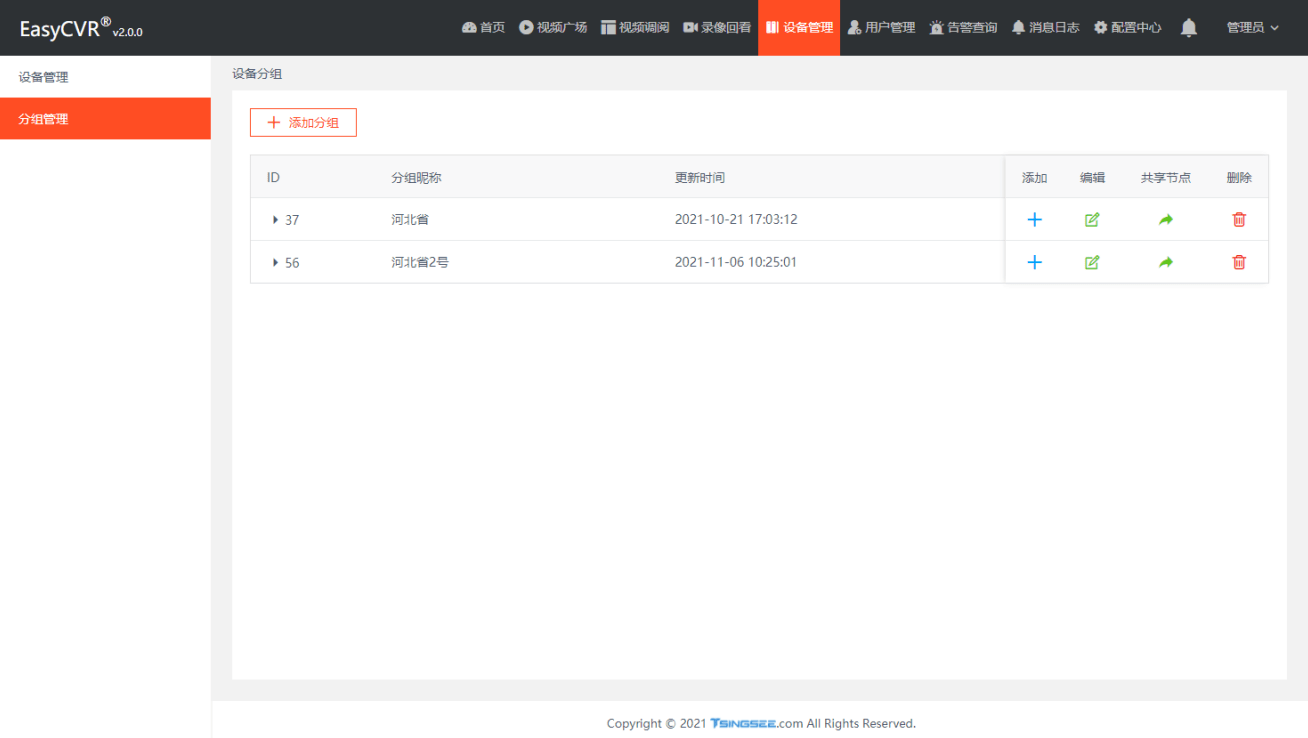Image resolution: width=1308 pixels, height=738 pixels.
Task: Open the Tsingsee.com footer link
Action: (x=756, y=724)
